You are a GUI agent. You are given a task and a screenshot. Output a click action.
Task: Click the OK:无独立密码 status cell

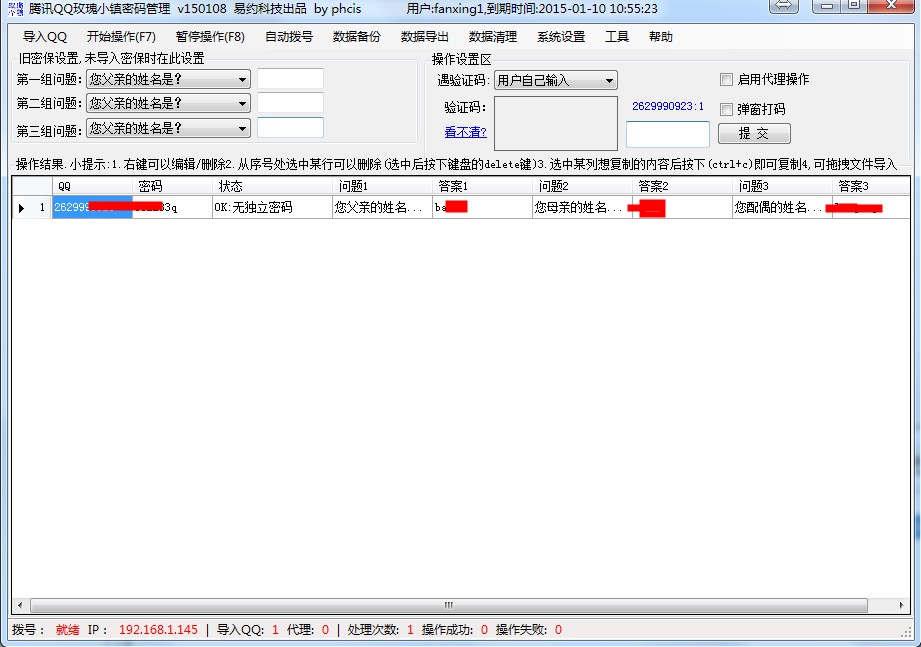272,207
